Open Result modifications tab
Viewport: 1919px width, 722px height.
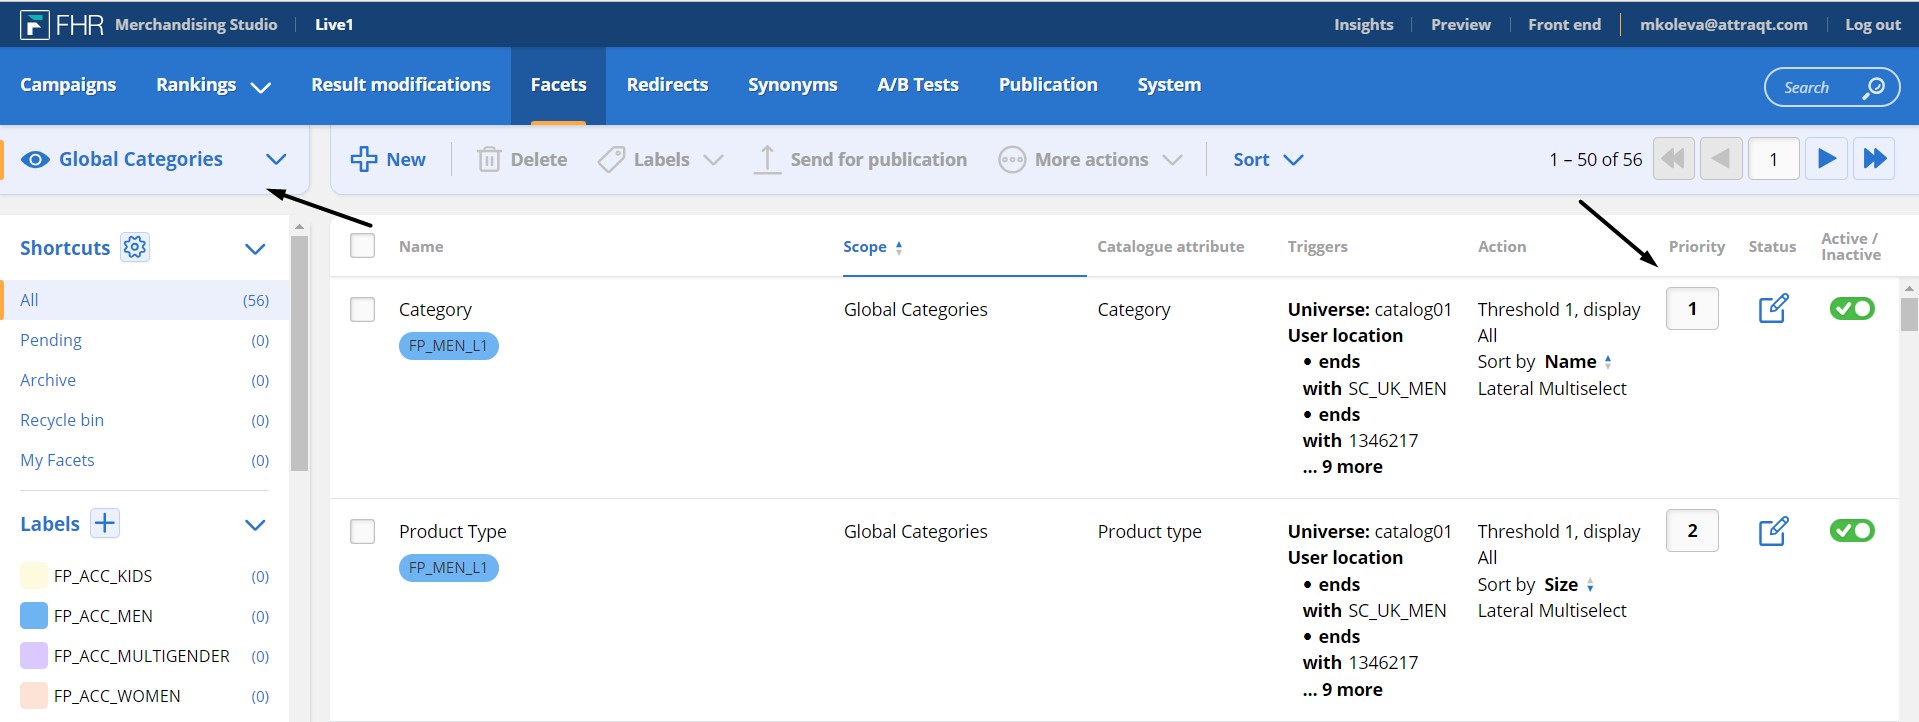pyautogui.click(x=401, y=85)
